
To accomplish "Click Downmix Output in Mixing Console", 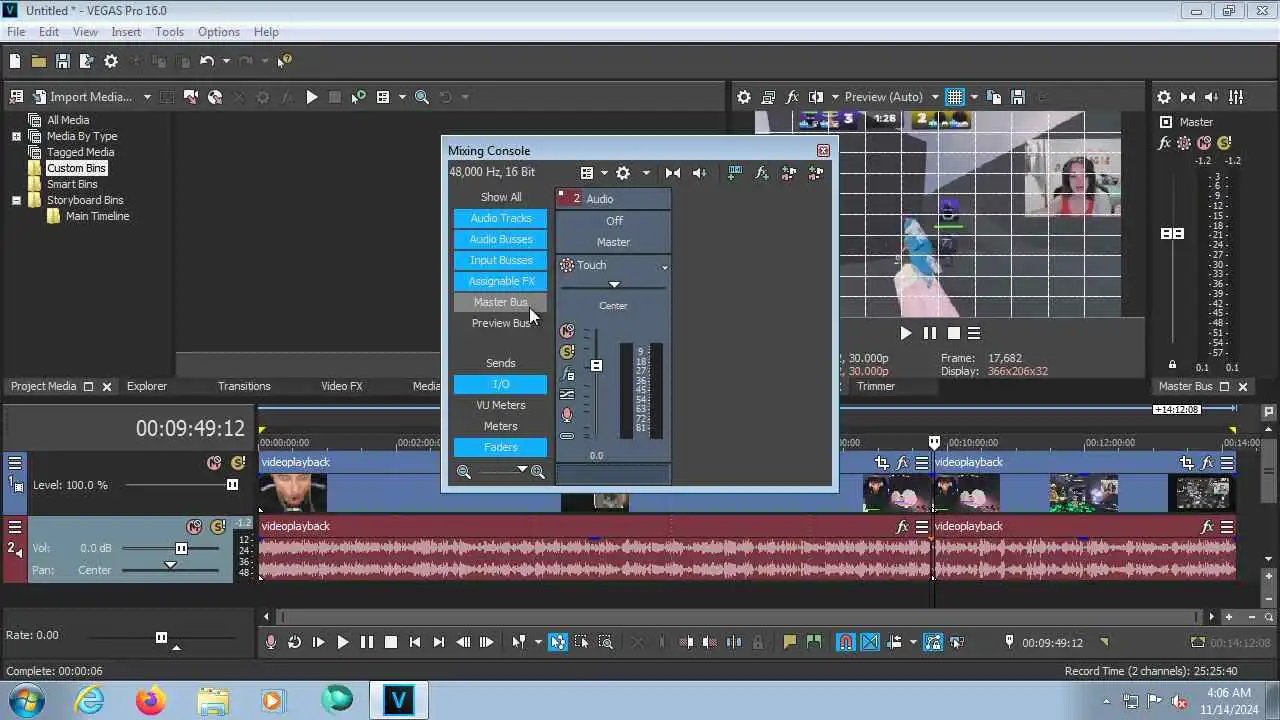I will tap(673, 173).
